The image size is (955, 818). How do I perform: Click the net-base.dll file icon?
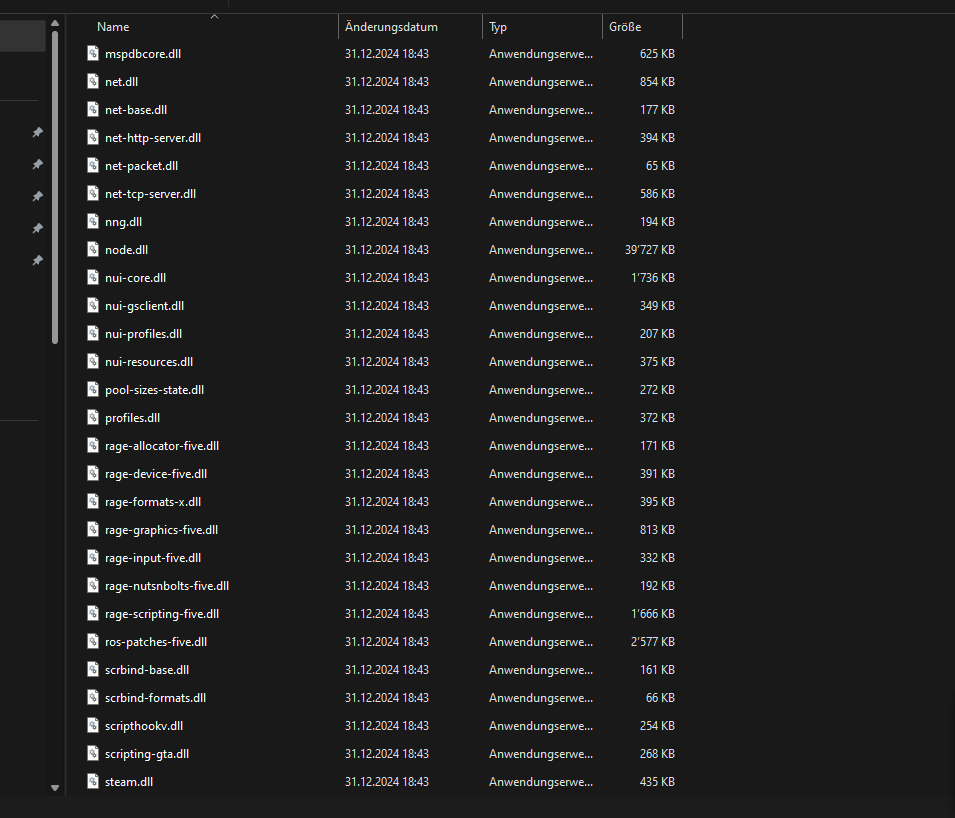pos(93,110)
